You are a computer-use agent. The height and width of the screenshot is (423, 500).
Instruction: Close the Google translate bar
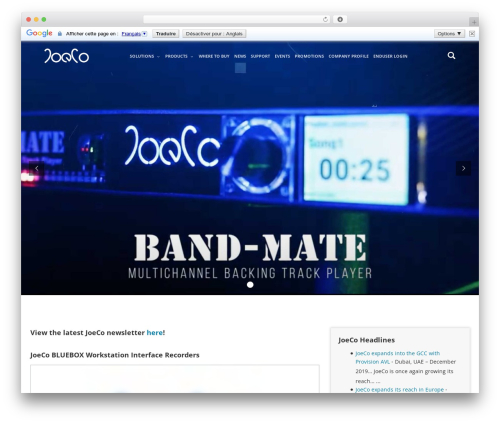[472, 34]
